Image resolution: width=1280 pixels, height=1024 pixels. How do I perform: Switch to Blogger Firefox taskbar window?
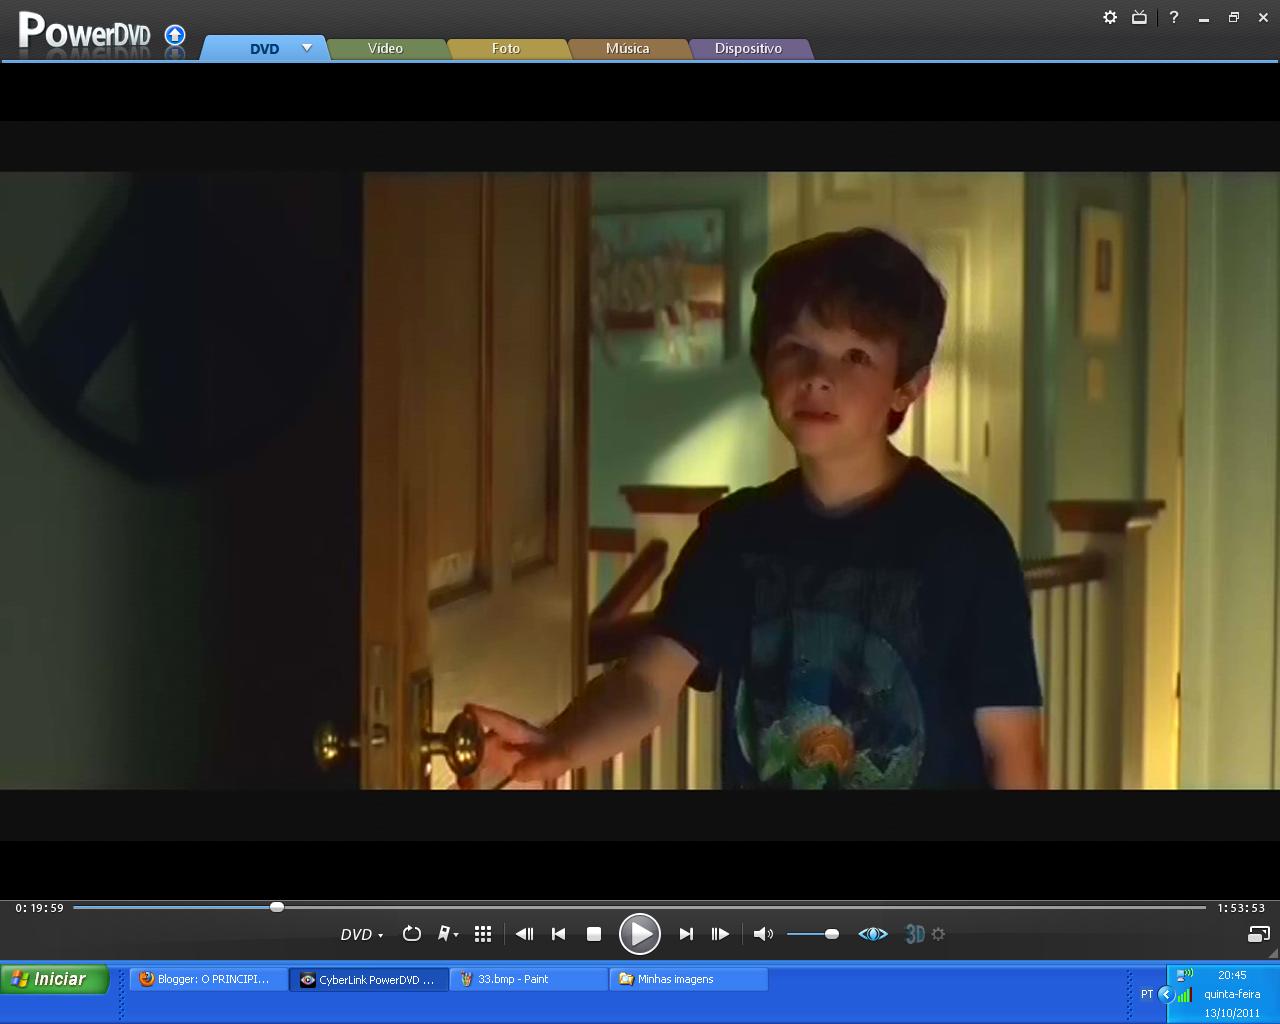click(x=209, y=979)
